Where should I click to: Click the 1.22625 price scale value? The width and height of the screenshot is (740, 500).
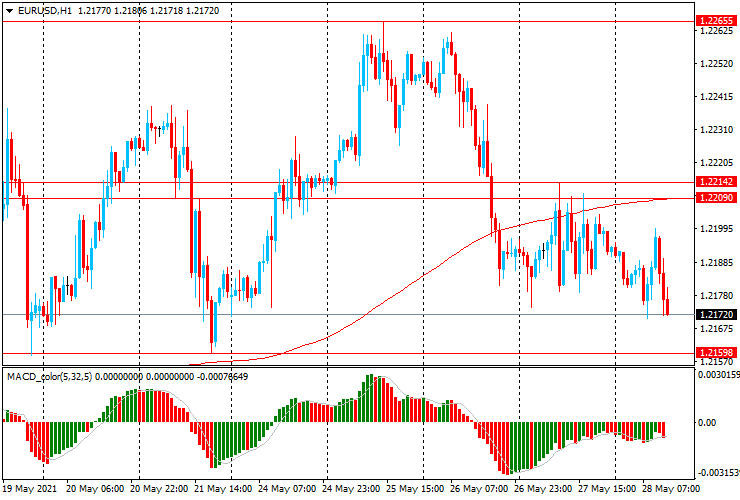tap(717, 31)
